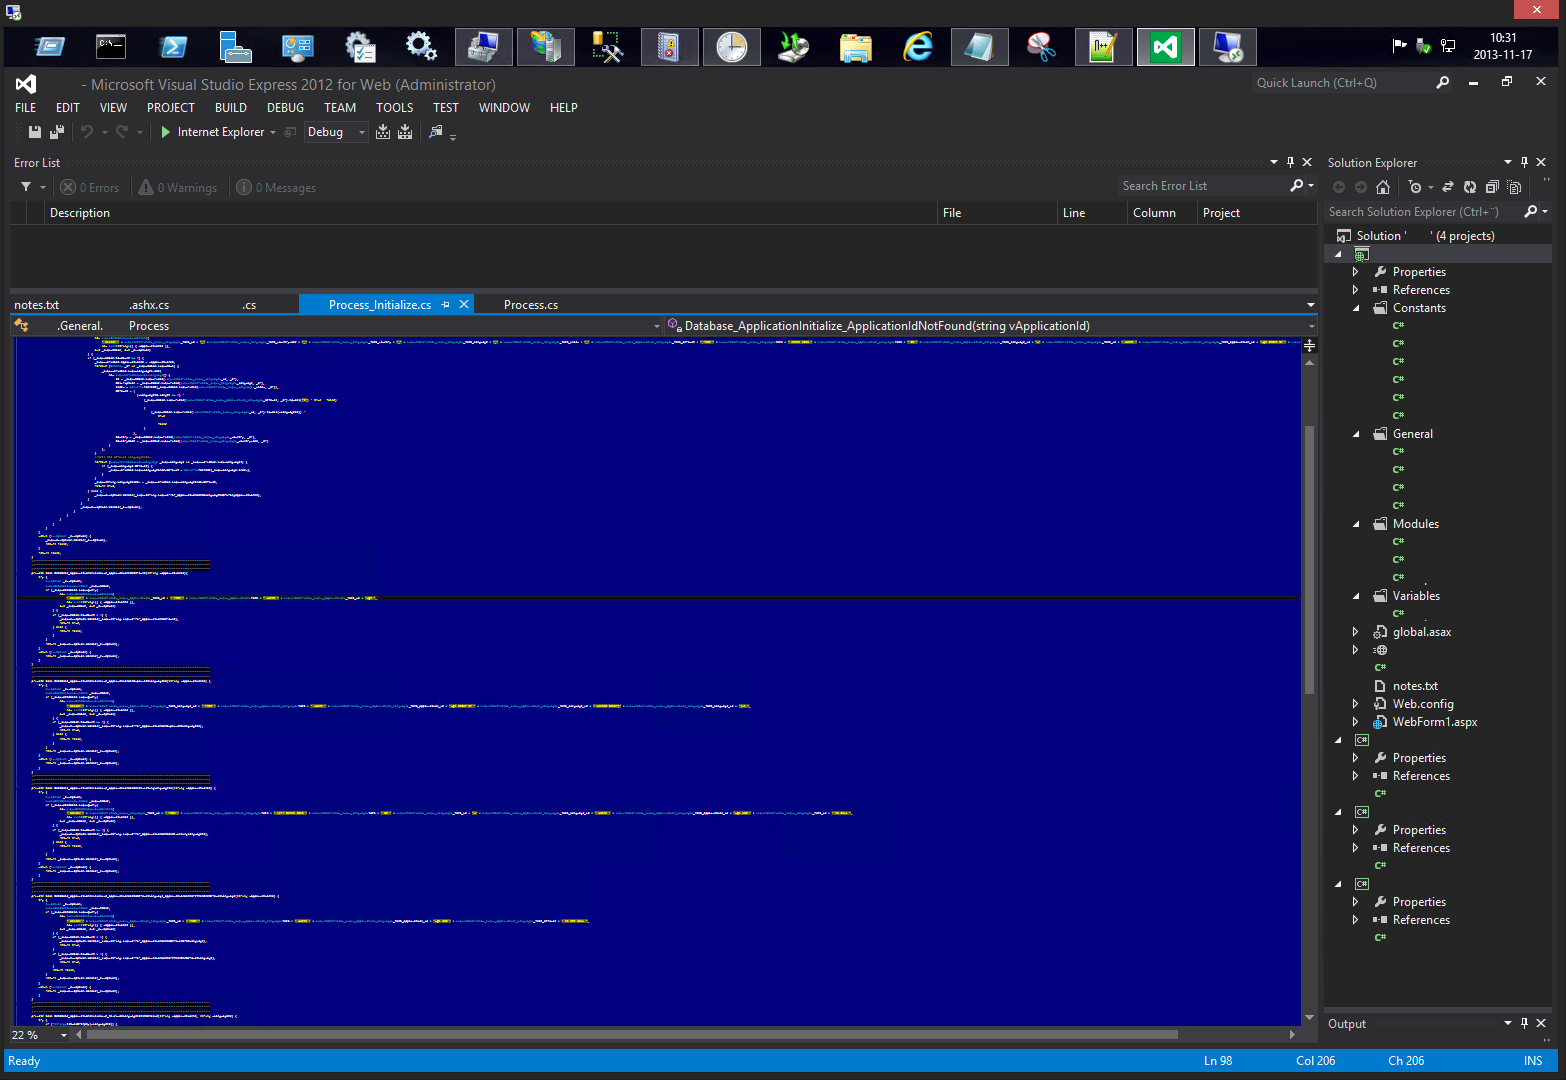Viewport: 1566px width, 1080px height.
Task: Open the PROJECT menu
Action: click(x=171, y=108)
